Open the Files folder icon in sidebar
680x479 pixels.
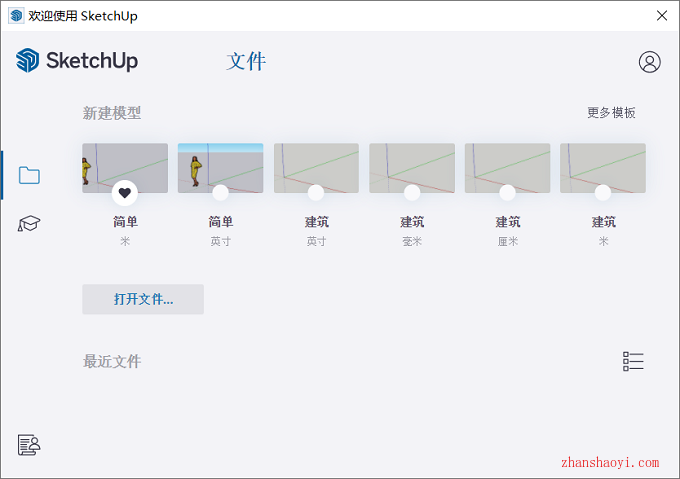pos(29,175)
